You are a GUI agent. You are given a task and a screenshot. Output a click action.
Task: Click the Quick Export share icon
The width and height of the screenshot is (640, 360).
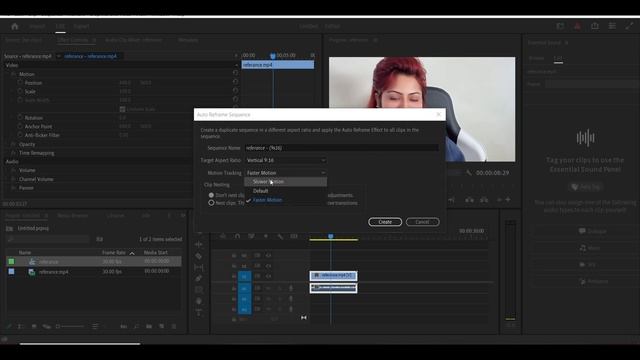pyautogui.click(x=595, y=26)
